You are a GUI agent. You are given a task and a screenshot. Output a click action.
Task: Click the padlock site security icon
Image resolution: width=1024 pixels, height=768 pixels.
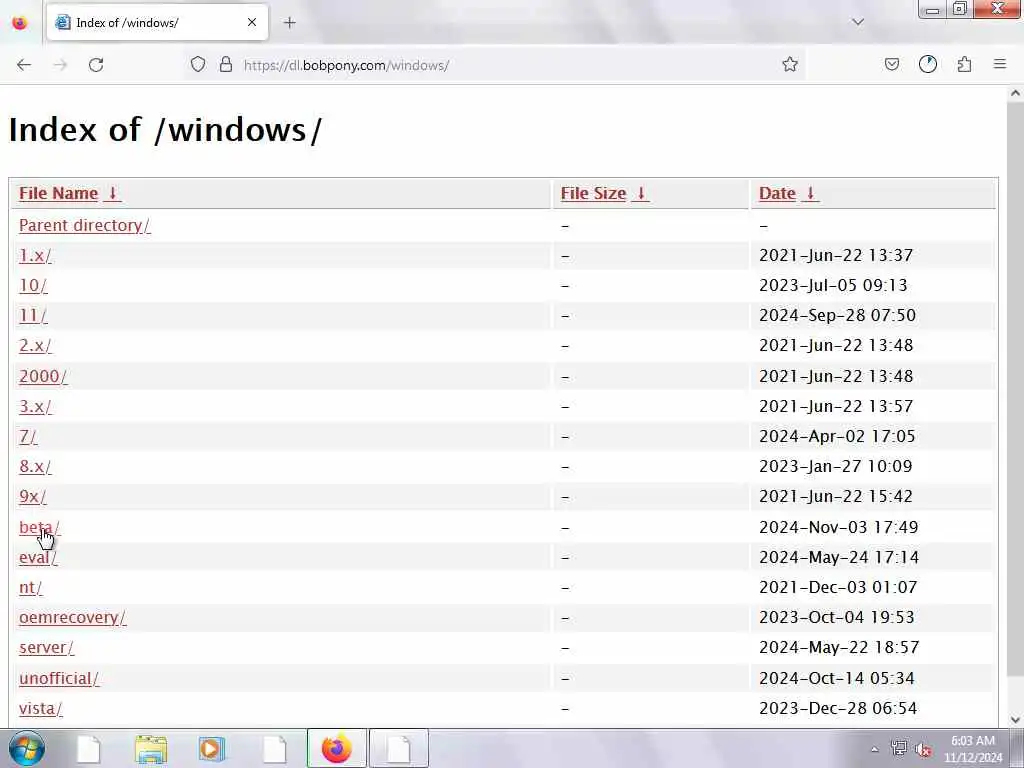tap(226, 65)
